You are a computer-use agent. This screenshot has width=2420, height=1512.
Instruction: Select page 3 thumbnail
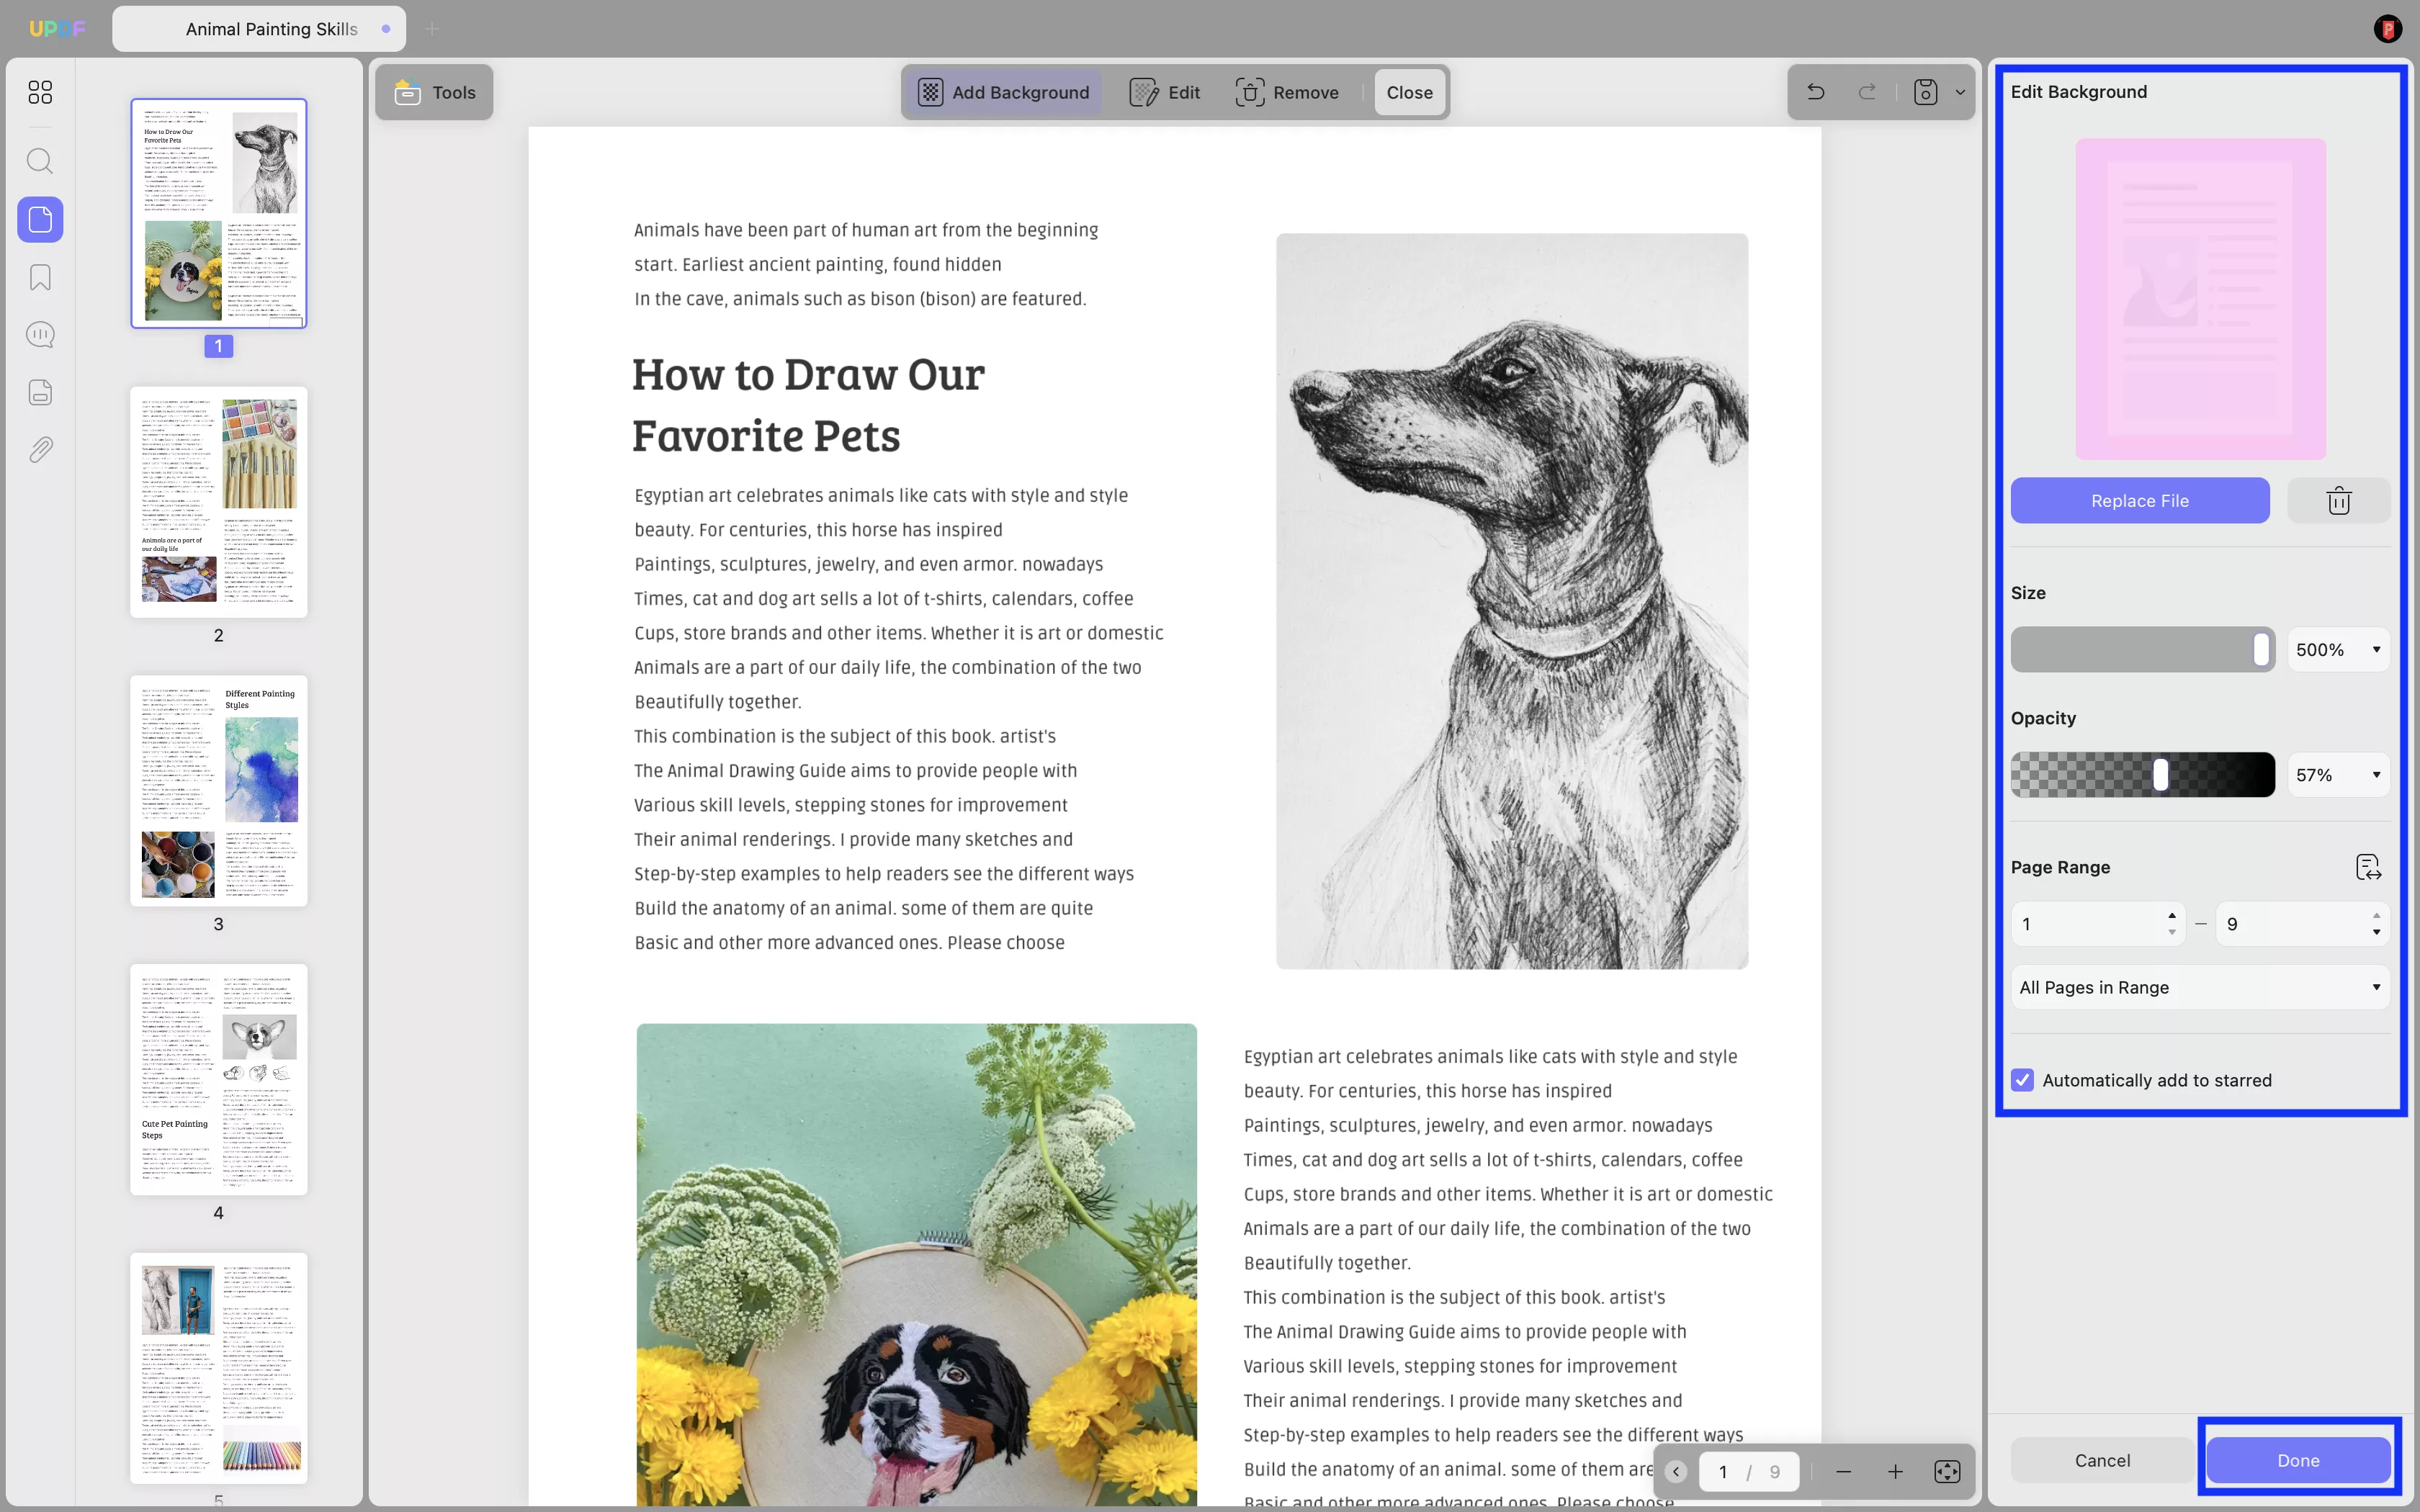[219, 791]
